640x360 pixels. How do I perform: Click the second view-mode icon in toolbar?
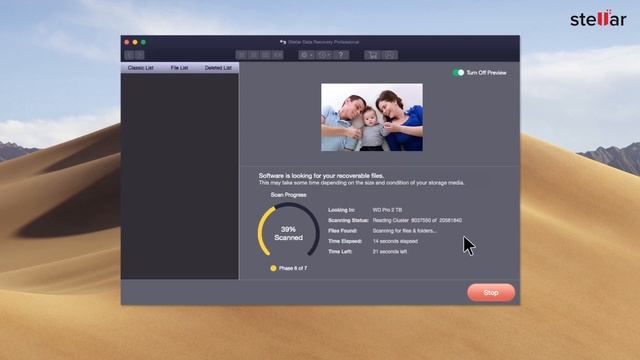pyautogui.click(x=253, y=55)
